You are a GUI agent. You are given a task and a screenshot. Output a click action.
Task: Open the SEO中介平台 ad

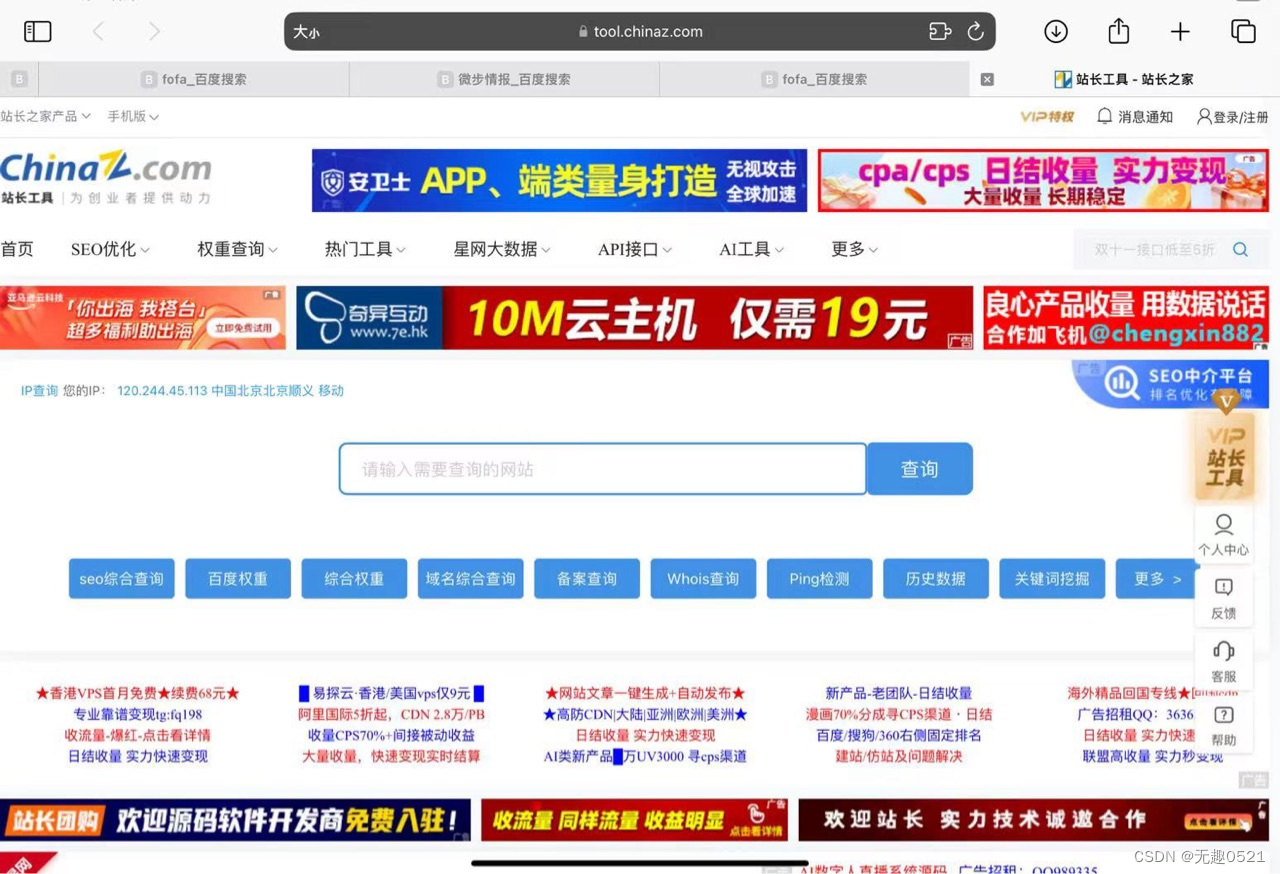click(x=1171, y=384)
